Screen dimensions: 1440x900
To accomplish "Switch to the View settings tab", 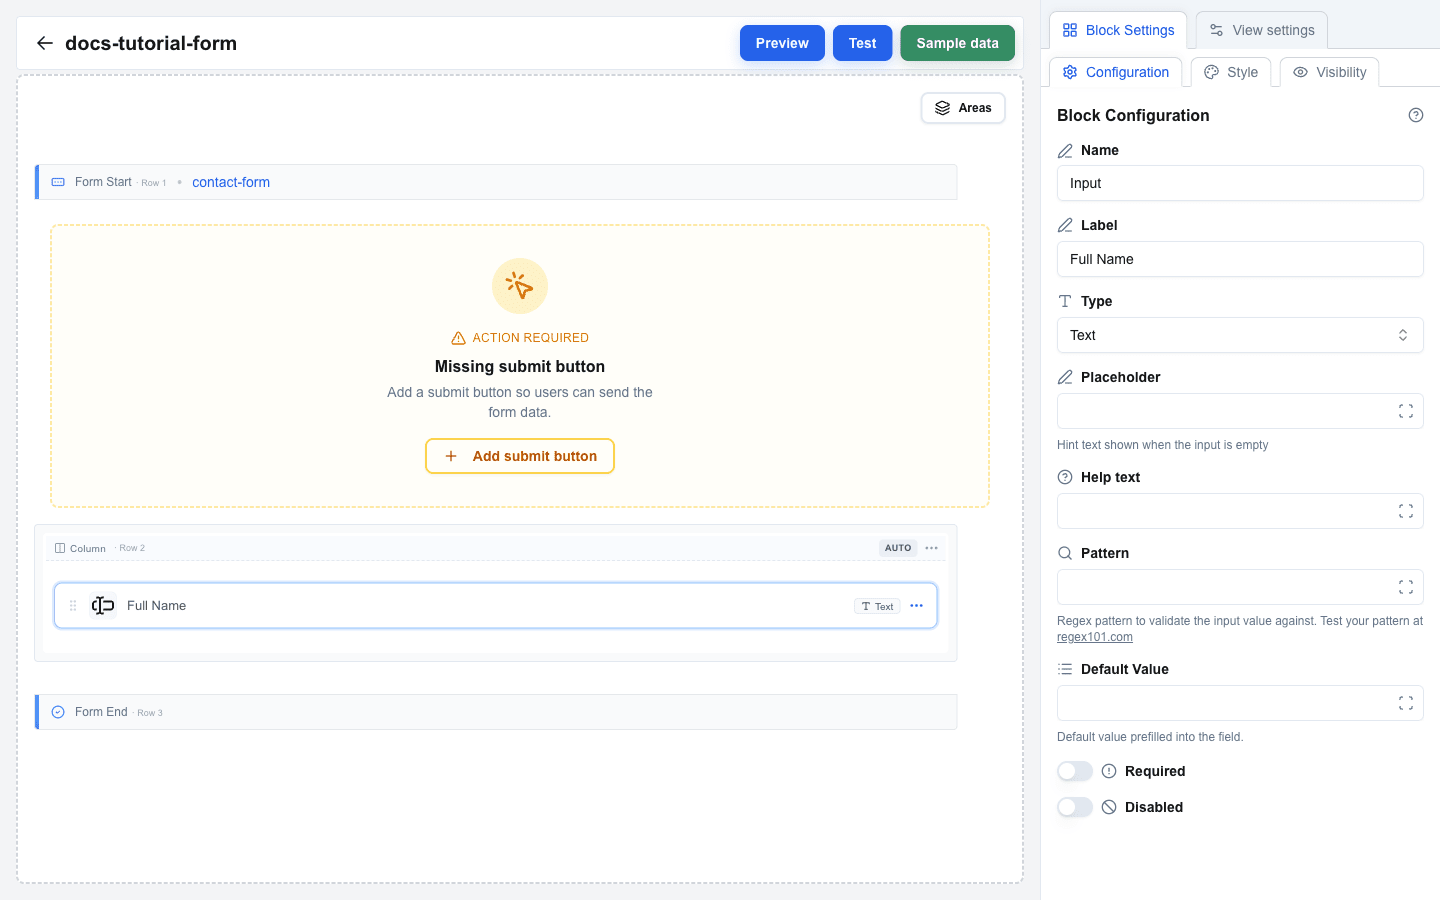I will (1262, 30).
